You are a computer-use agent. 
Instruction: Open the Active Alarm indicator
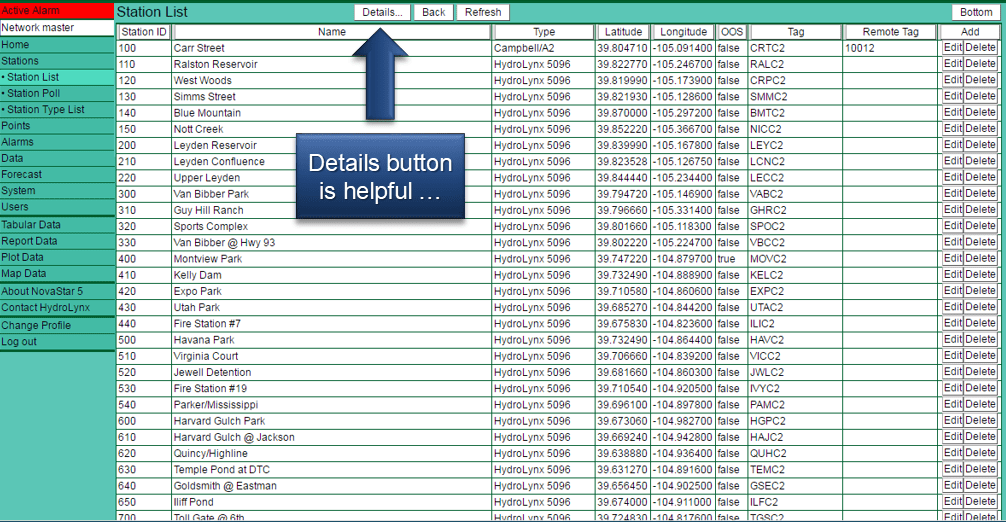click(x=57, y=10)
